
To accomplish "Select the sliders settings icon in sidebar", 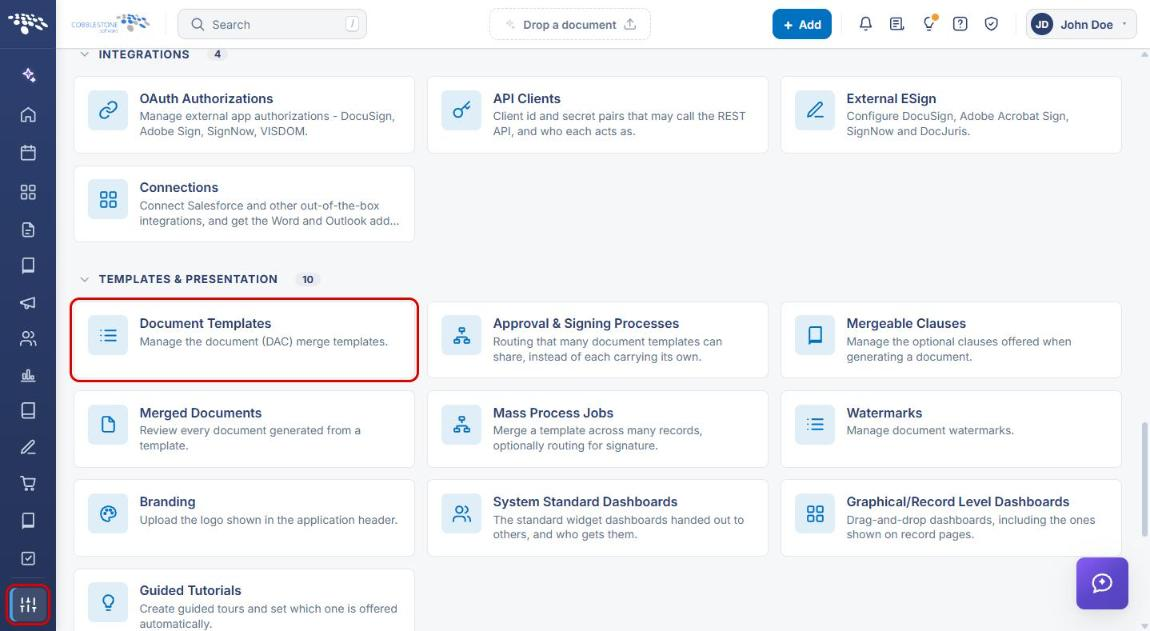I will tap(28, 605).
